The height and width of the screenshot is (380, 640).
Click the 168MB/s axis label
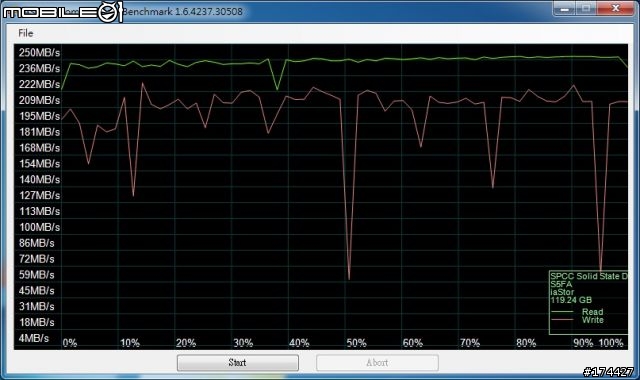coord(39,147)
